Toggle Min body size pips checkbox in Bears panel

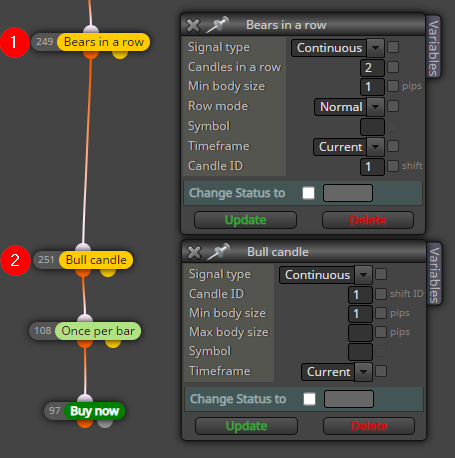[x=393, y=86]
